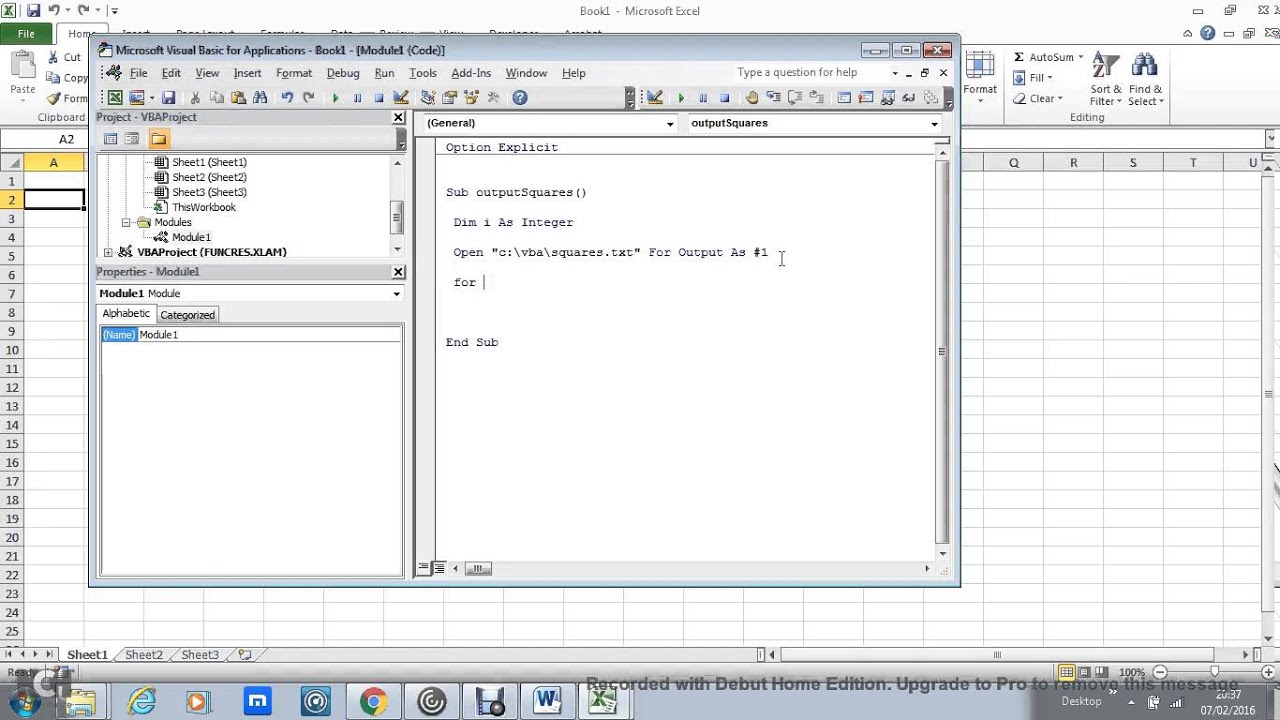The width and height of the screenshot is (1280, 720).
Task: Open the Toolbox via toolbar icon
Action: (x=493, y=98)
